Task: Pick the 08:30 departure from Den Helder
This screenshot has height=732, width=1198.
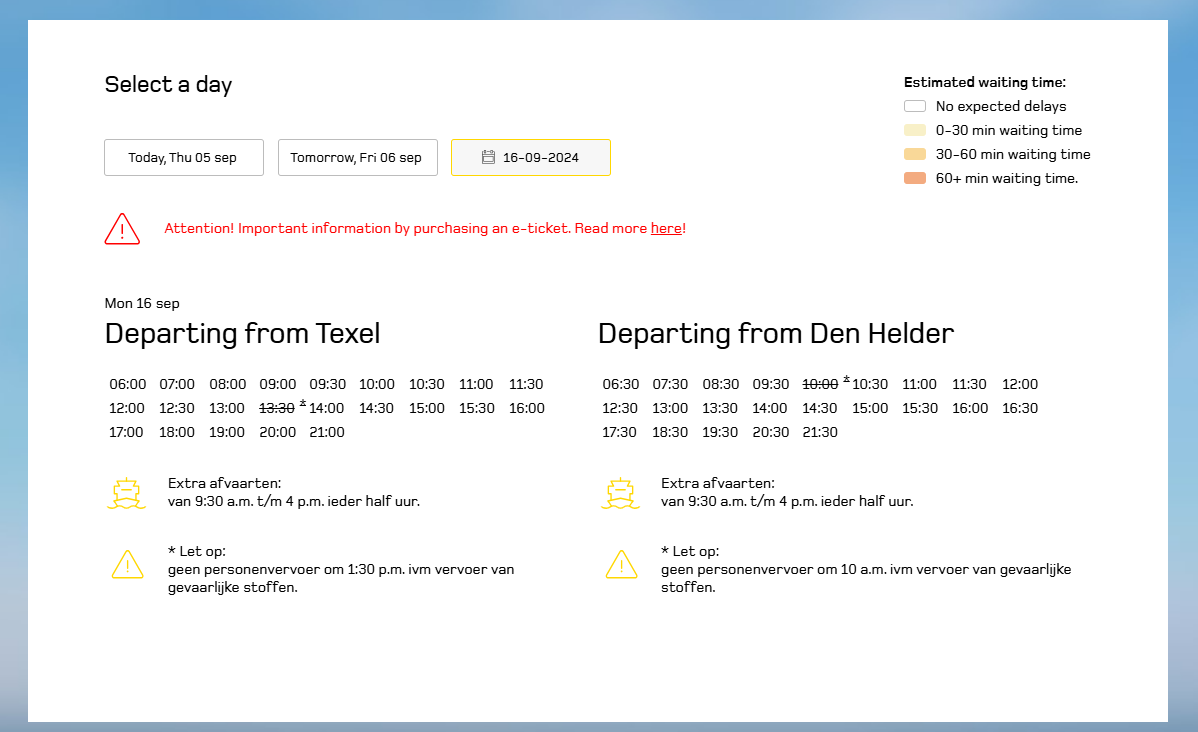Action: [720, 384]
